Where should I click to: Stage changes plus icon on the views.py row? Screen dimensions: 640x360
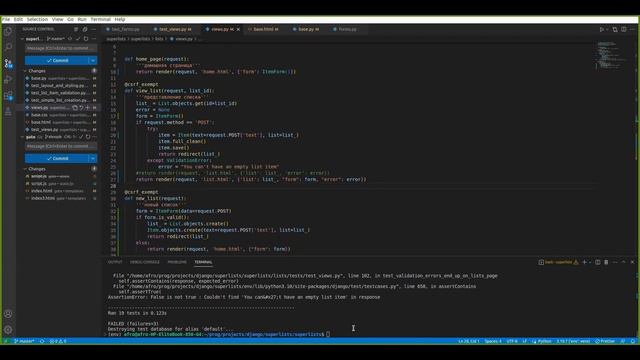[x=87, y=108]
